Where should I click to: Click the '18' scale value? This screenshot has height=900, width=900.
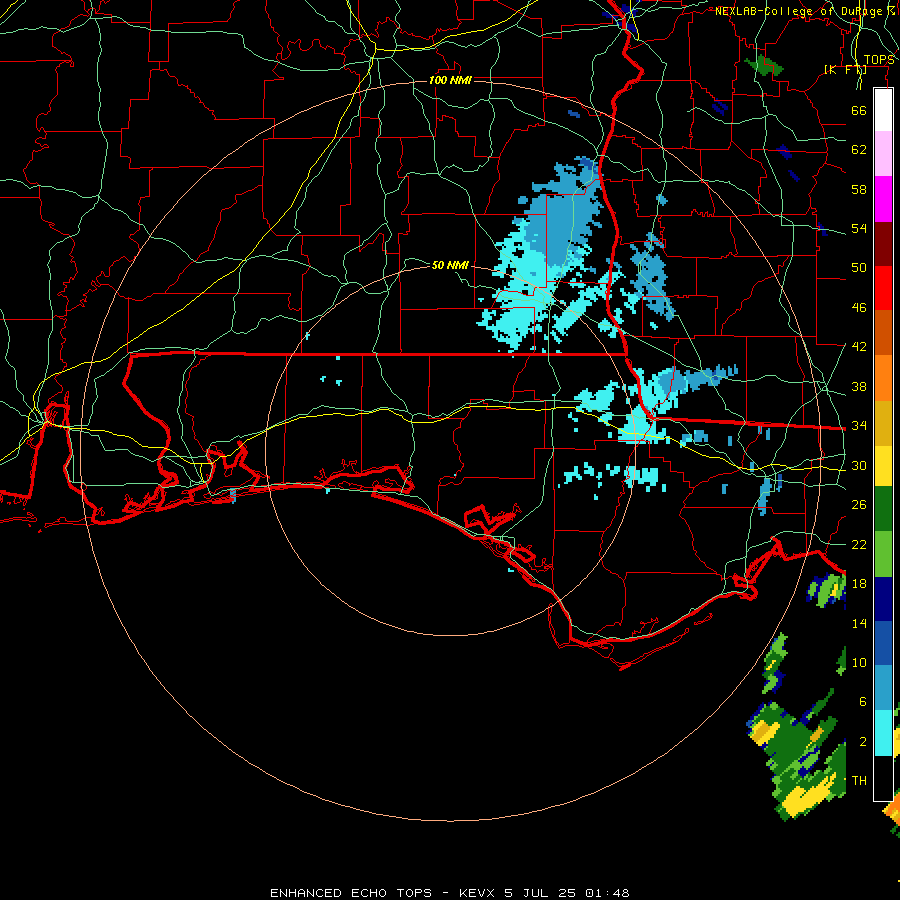pyautogui.click(x=859, y=584)
